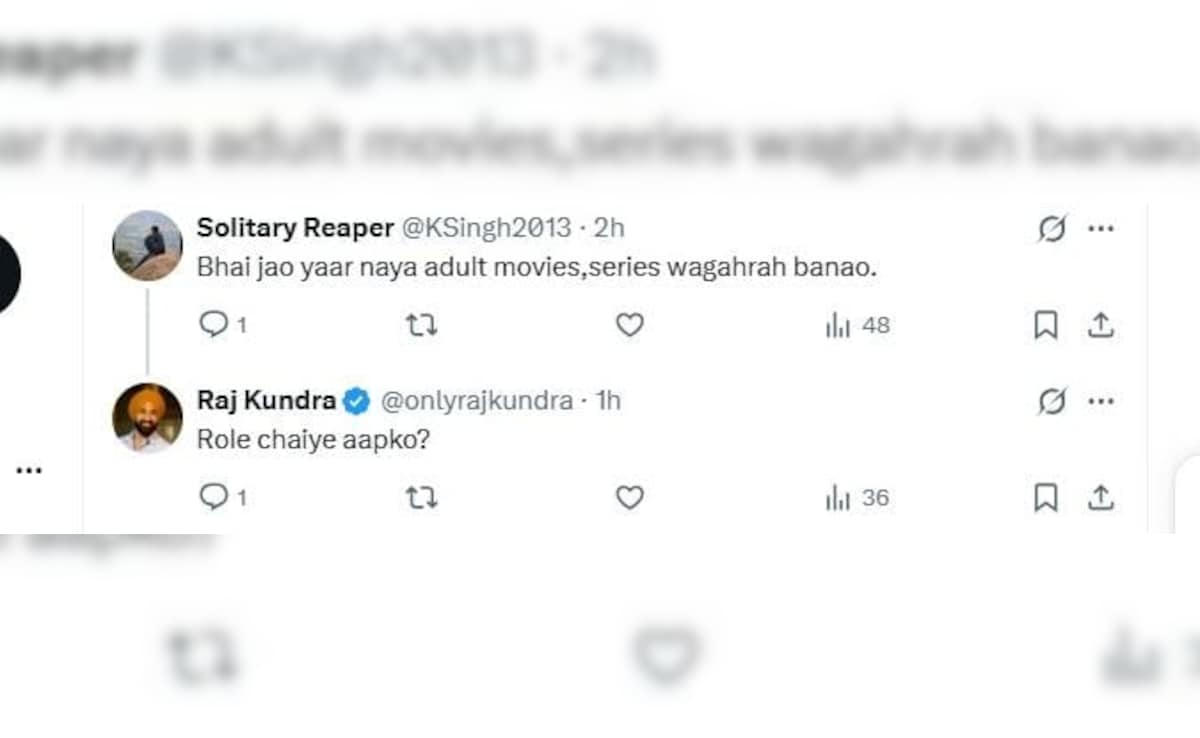Open the bookmark icon on Raj Kundra's reply
This screenshot has width=1200, height=738.
pyautogui.click(x=1046, y=497)
